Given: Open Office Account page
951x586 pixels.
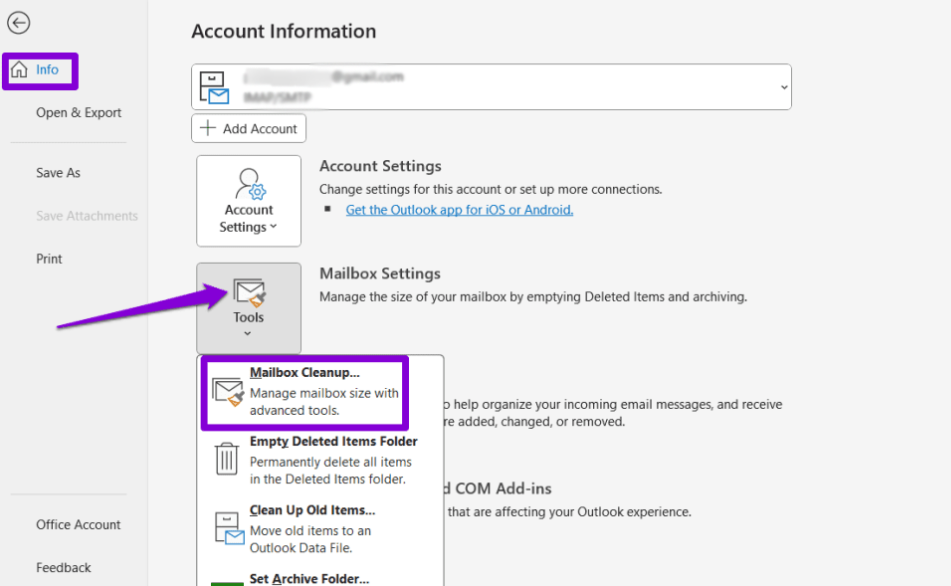Looking at the screenshot, I should (x=78, y=525).
